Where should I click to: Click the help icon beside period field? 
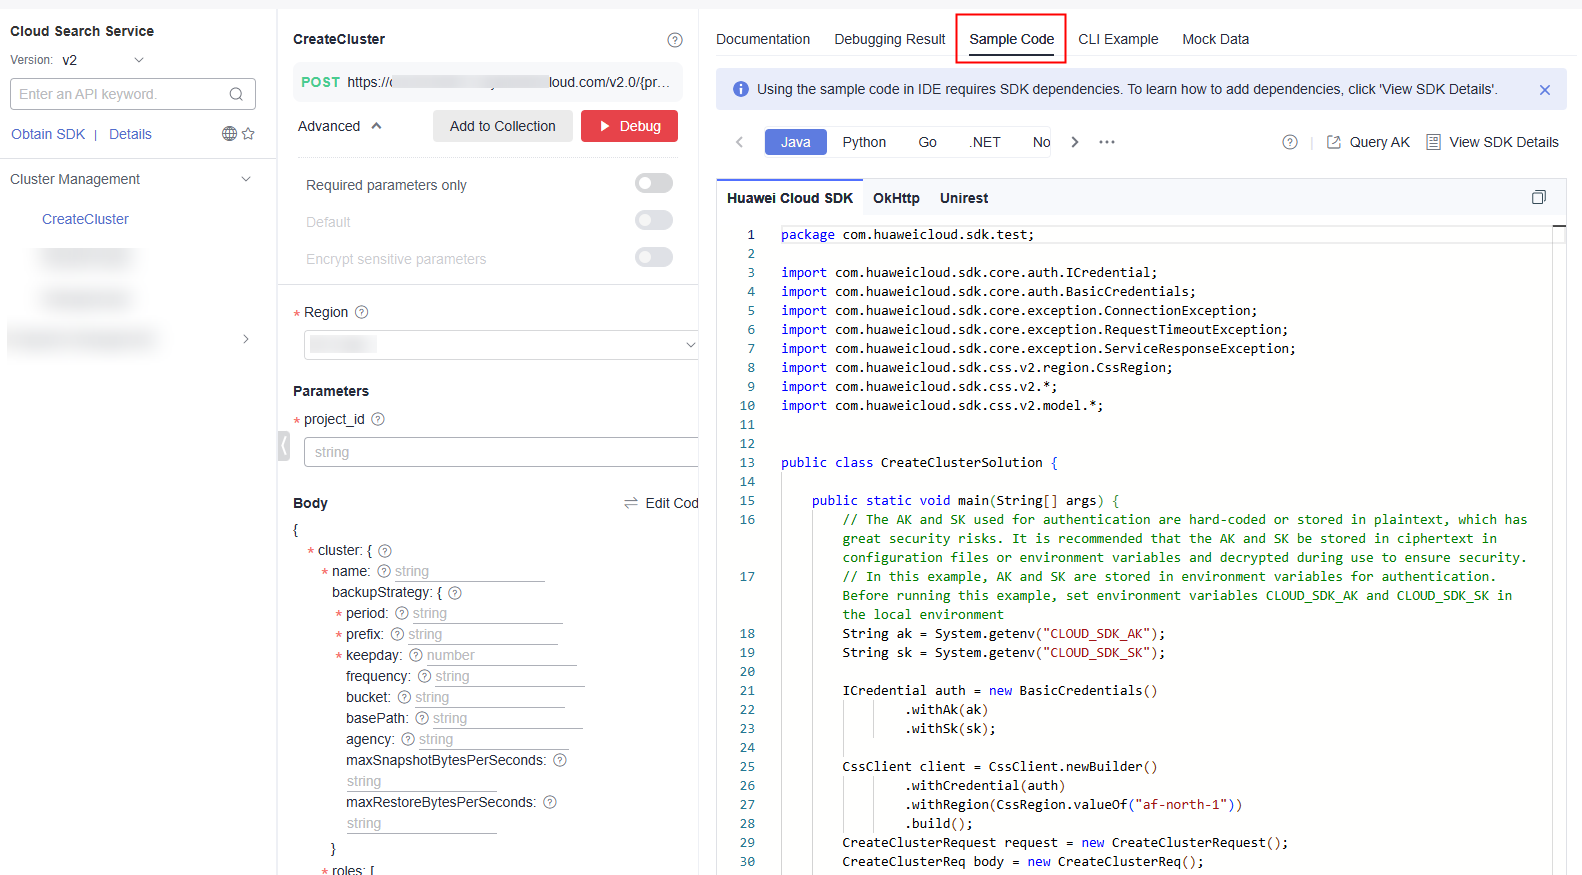coord(402,613)
